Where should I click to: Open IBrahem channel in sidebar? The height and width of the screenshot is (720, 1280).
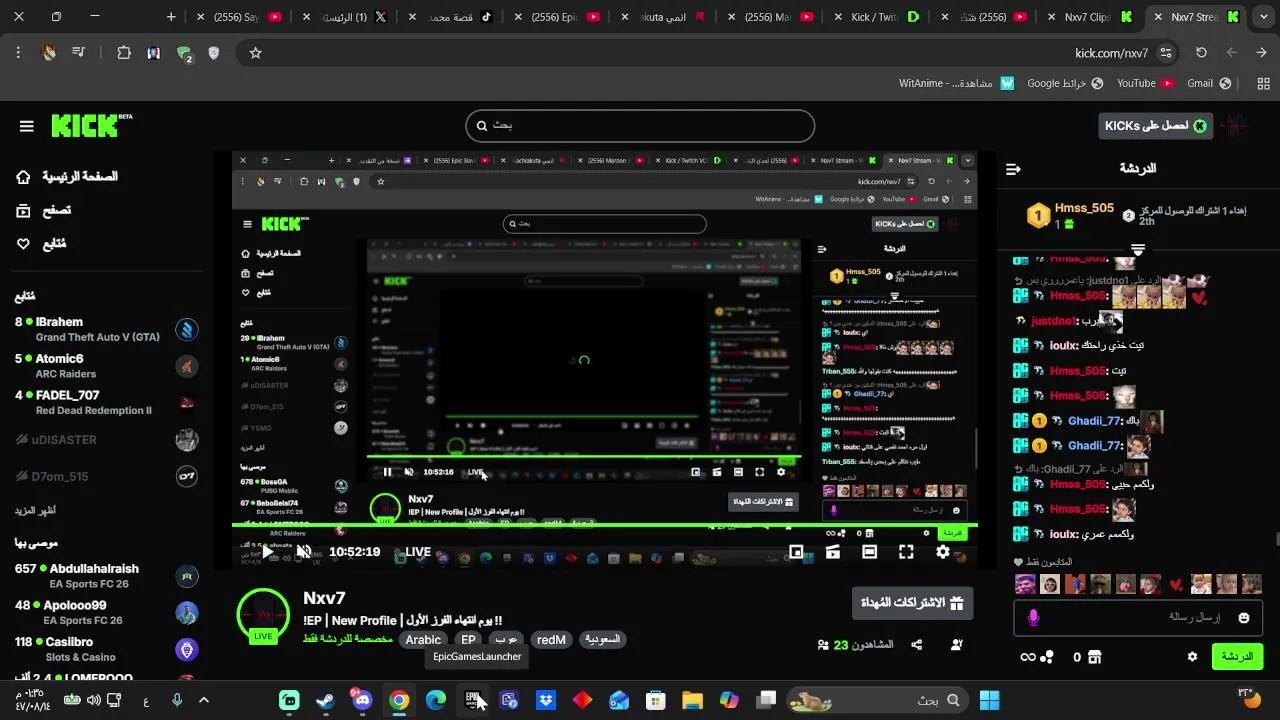pos(105,329)
